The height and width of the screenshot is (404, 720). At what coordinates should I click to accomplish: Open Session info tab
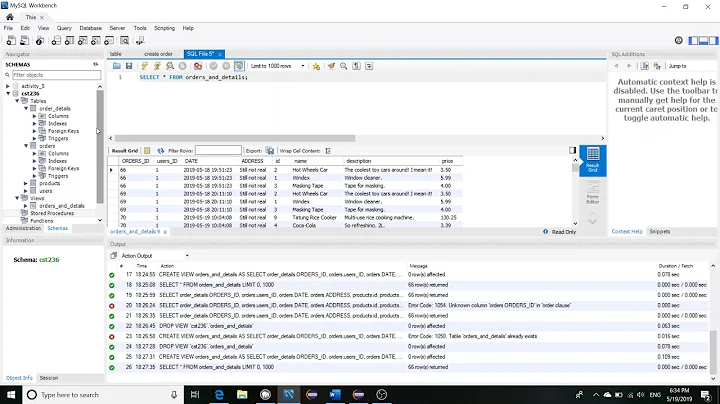(x=49, y=378)
